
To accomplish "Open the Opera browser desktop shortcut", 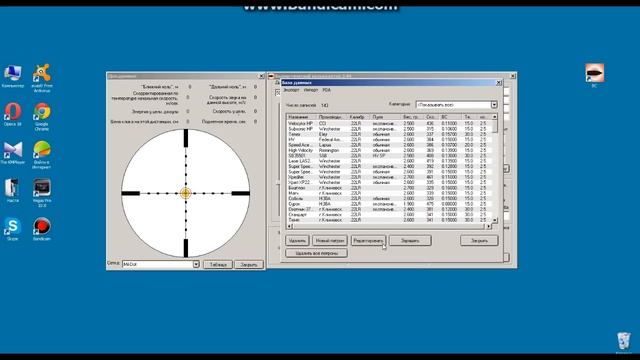I will [13, 114].
